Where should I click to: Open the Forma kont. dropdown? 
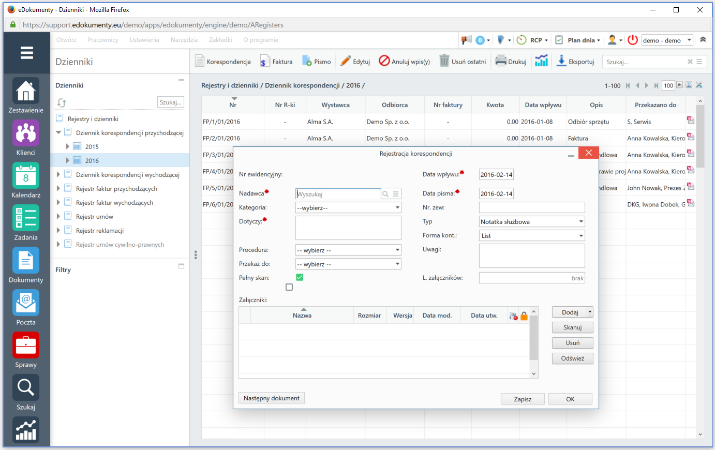531,236
